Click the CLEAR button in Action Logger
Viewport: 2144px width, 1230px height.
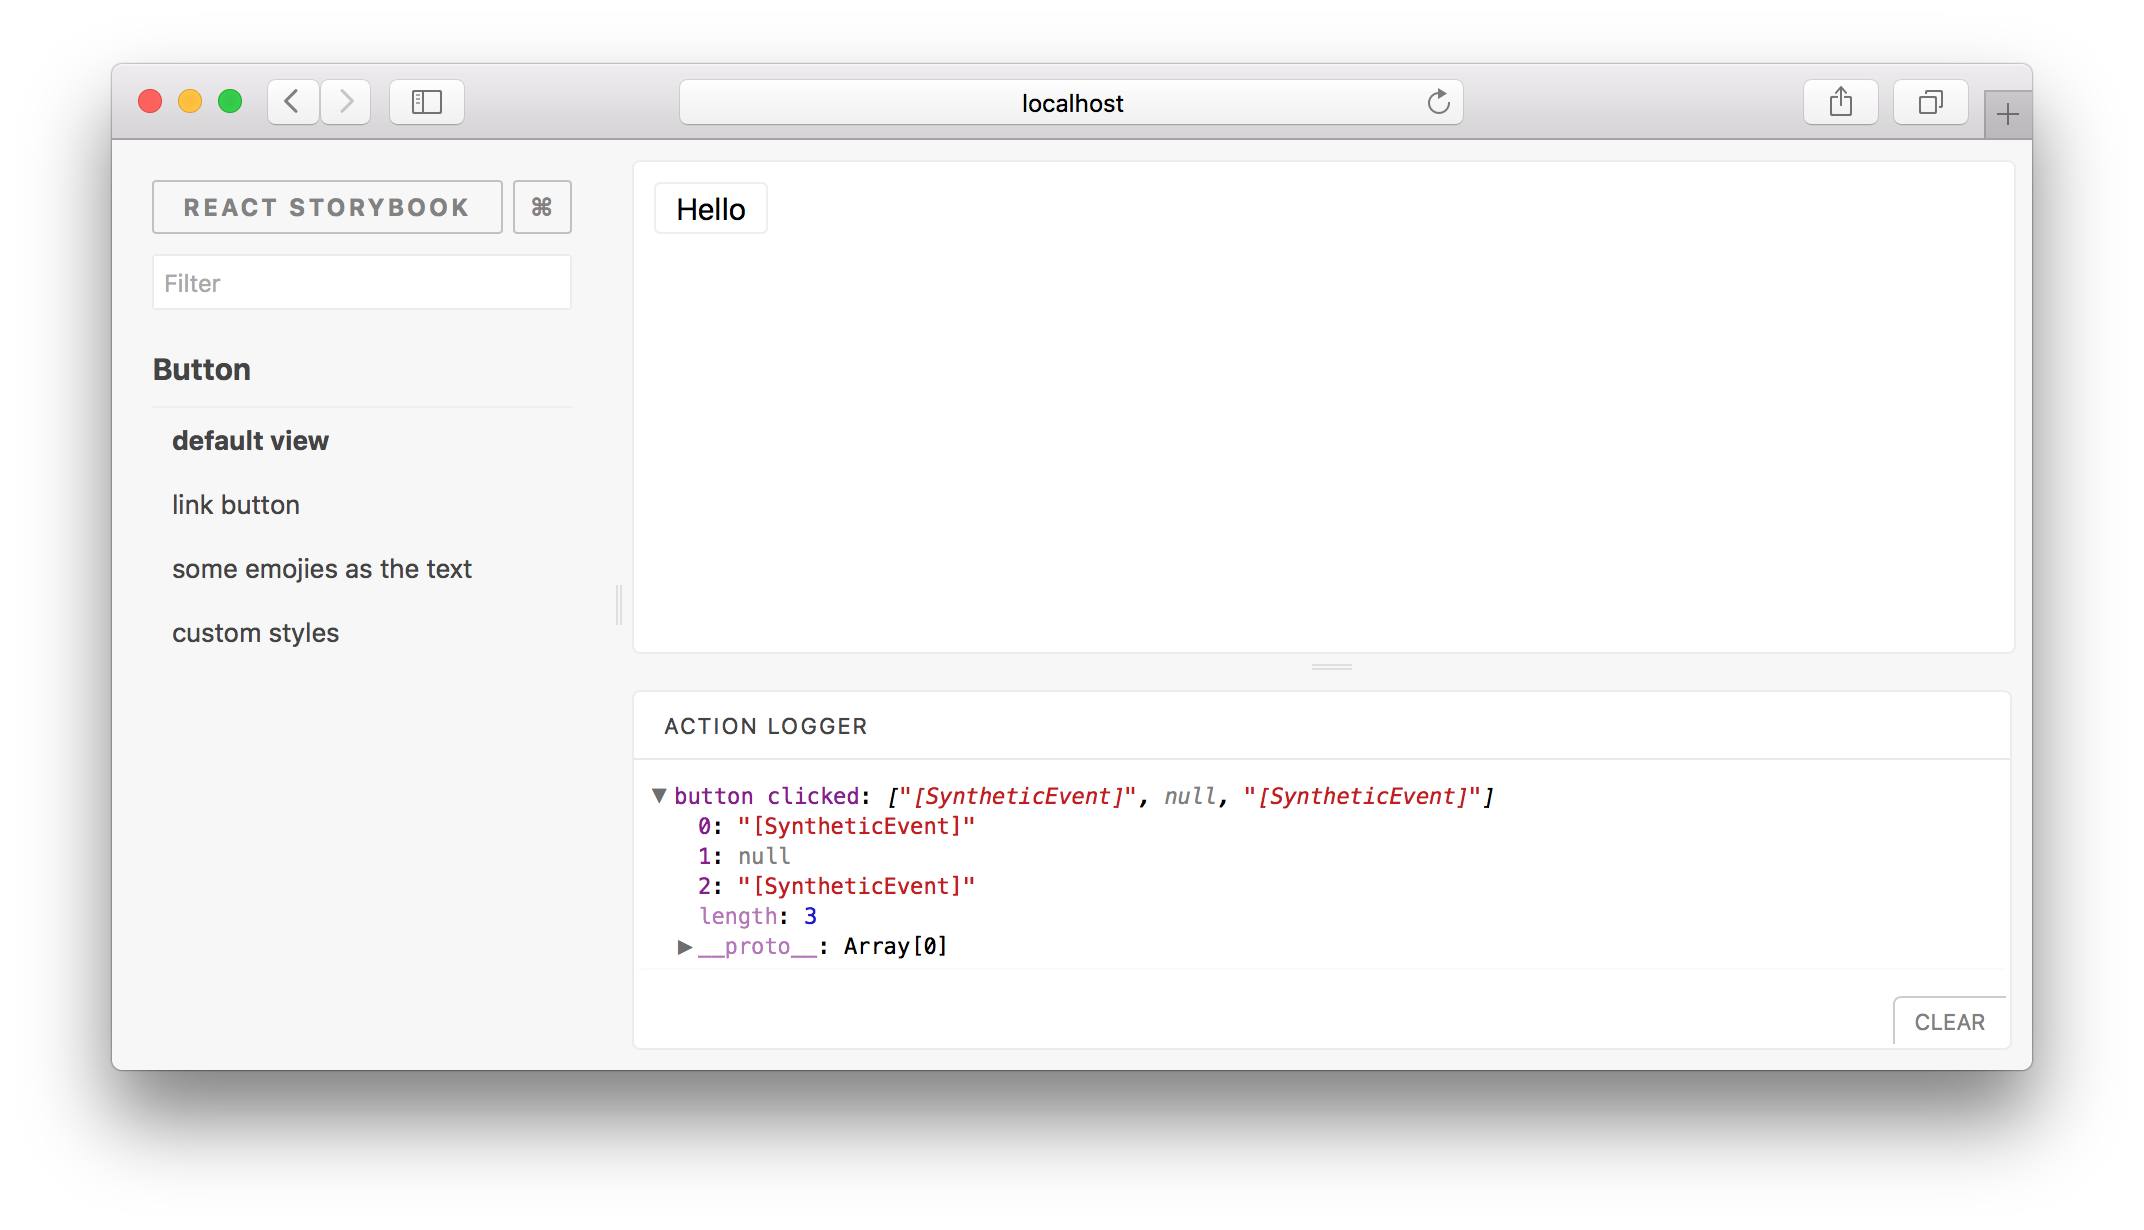tap(1950, 1021)
